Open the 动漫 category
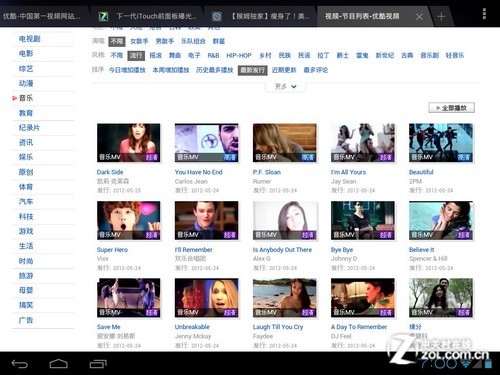The height and width of the screenshot is (375, 500). coord(26,83)
